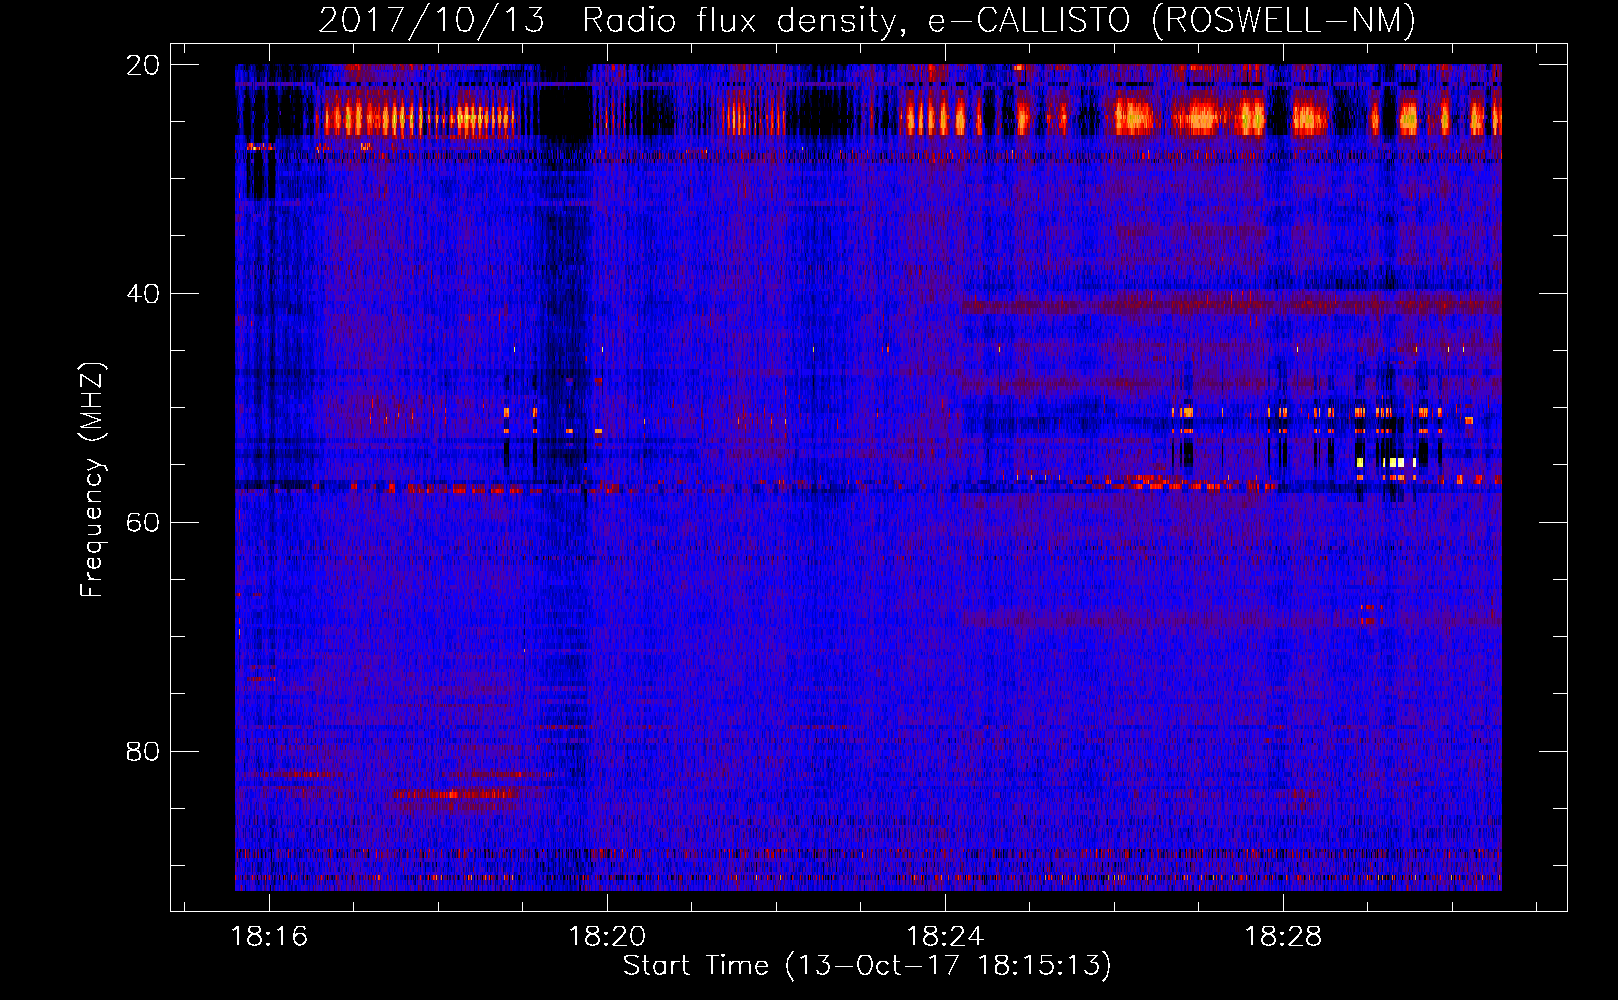This screenshot has width=1618, height=1000.
Task: Click the time tick label '18:28'
Action: (1283, 937)
